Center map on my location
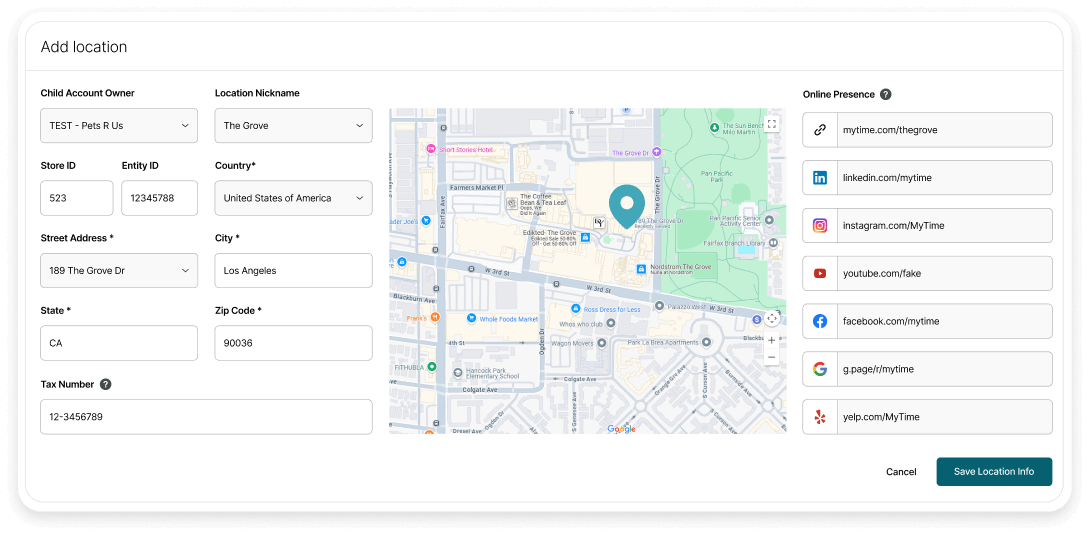 coord(771,319)
